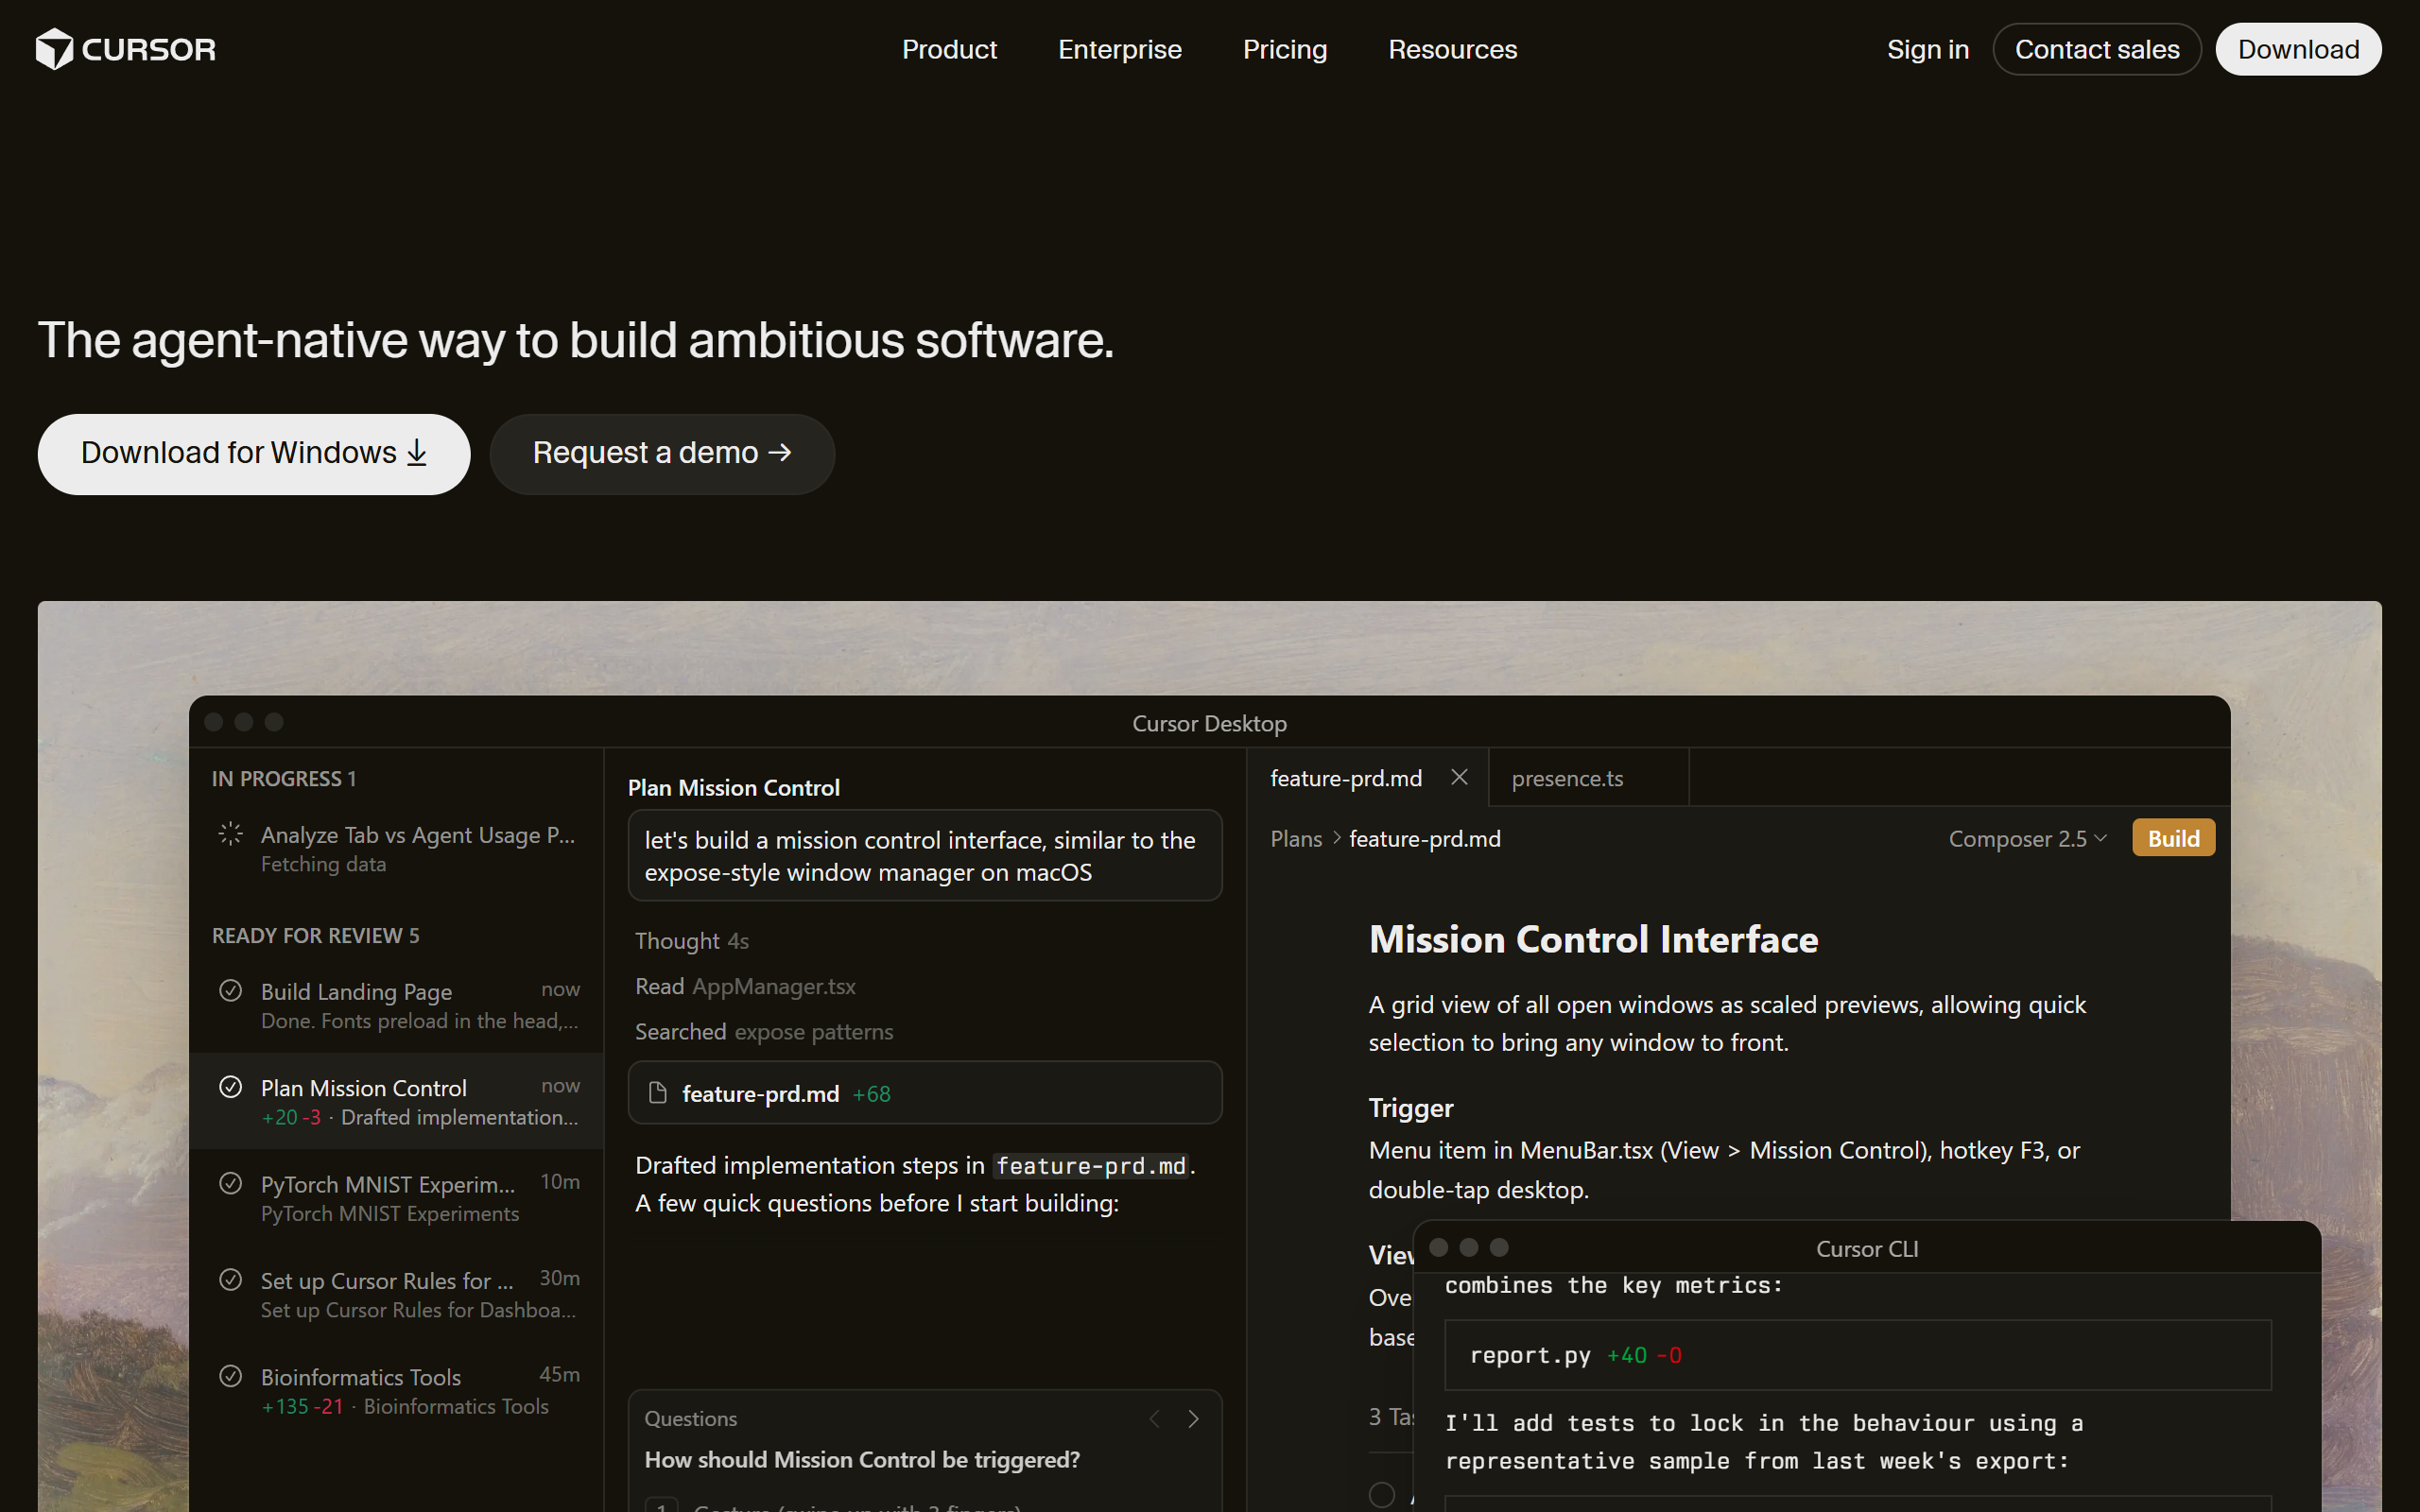This screenshot has width=2420, height=1512.
Task: Click the mission control prompt box
Action: point(924,855)
